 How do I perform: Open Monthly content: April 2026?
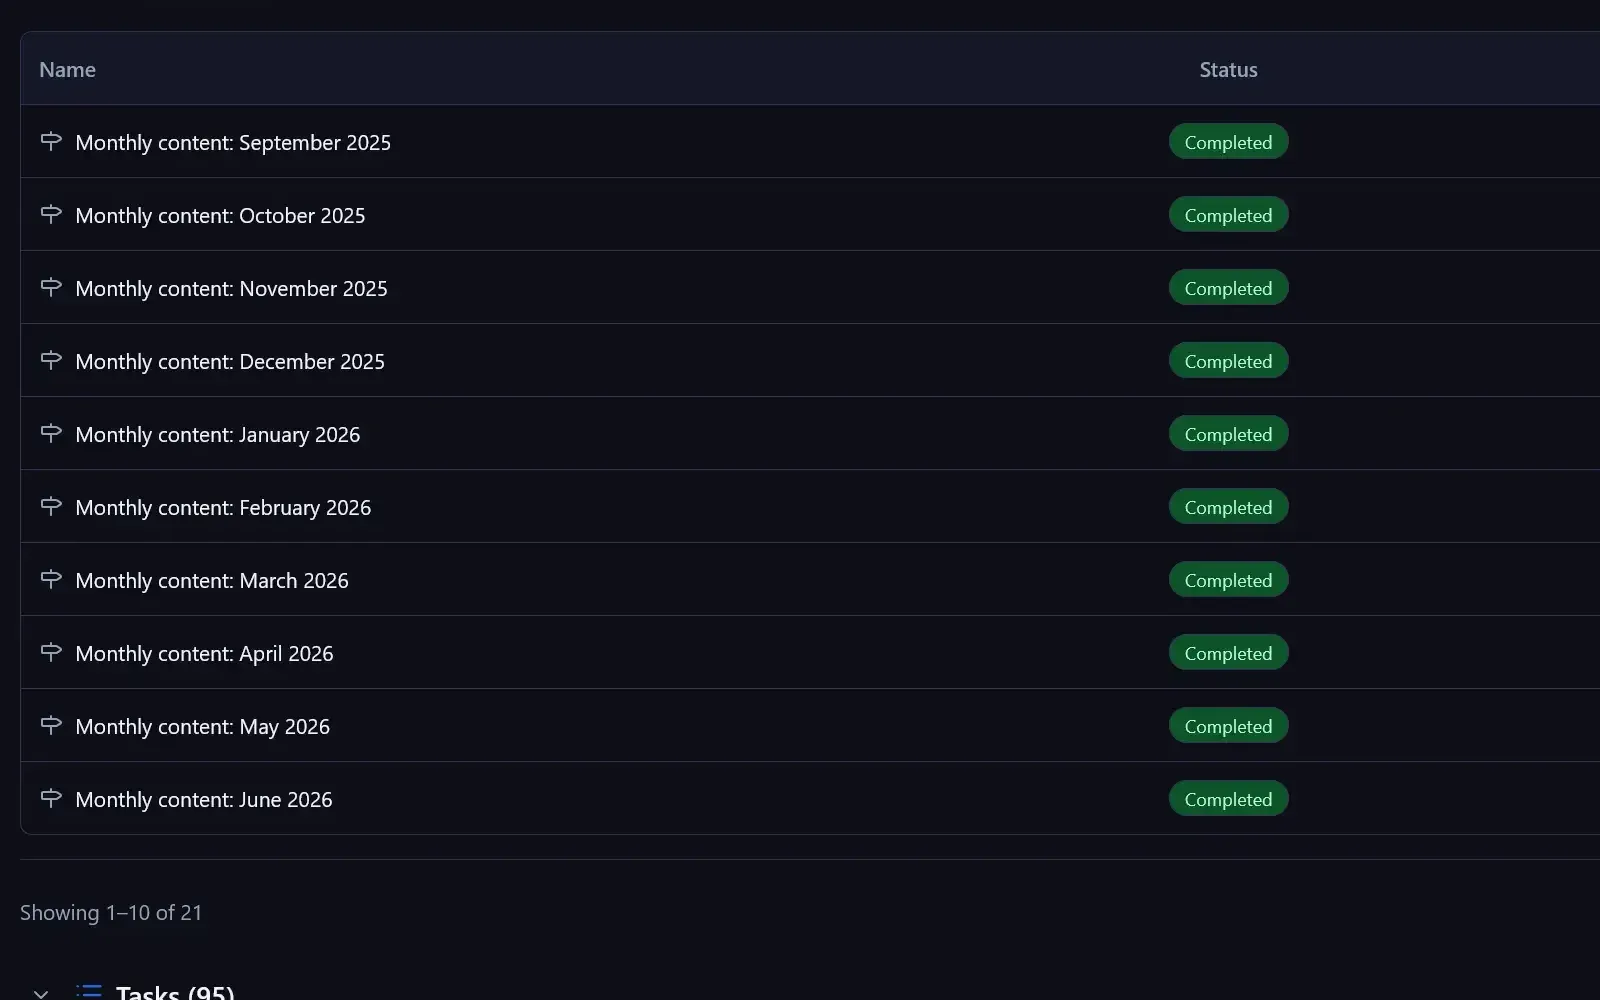(204, 654)
